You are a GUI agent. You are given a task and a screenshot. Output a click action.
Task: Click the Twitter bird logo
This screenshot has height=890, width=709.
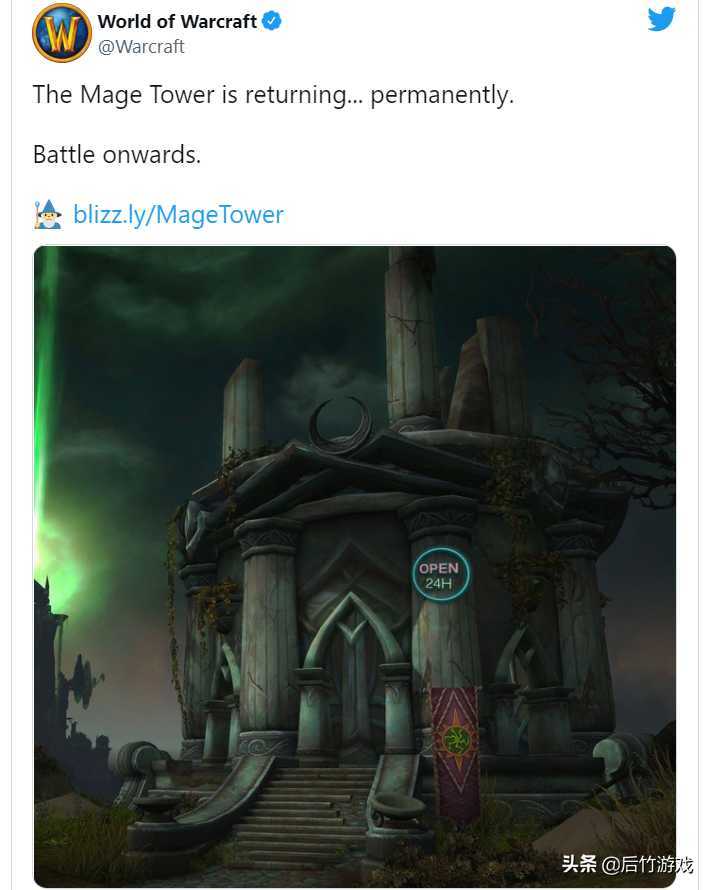tap(661, 19)
